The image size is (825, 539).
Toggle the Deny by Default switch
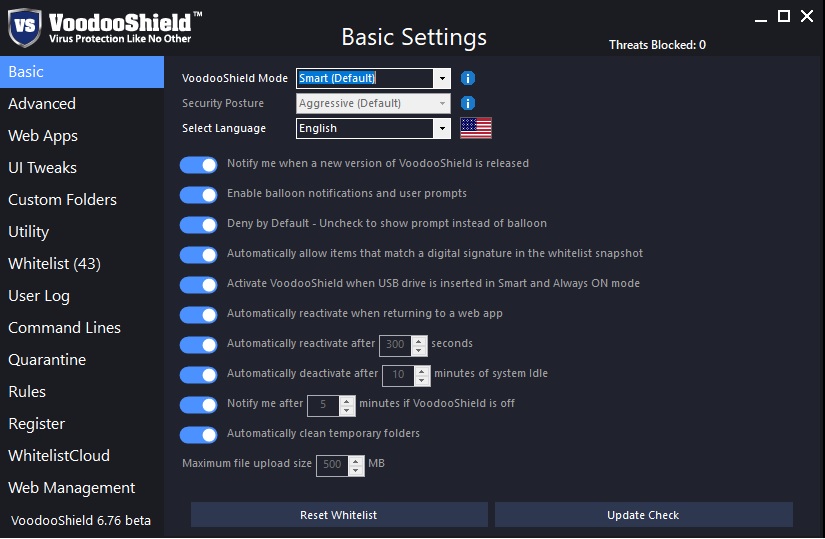[199, 224]
